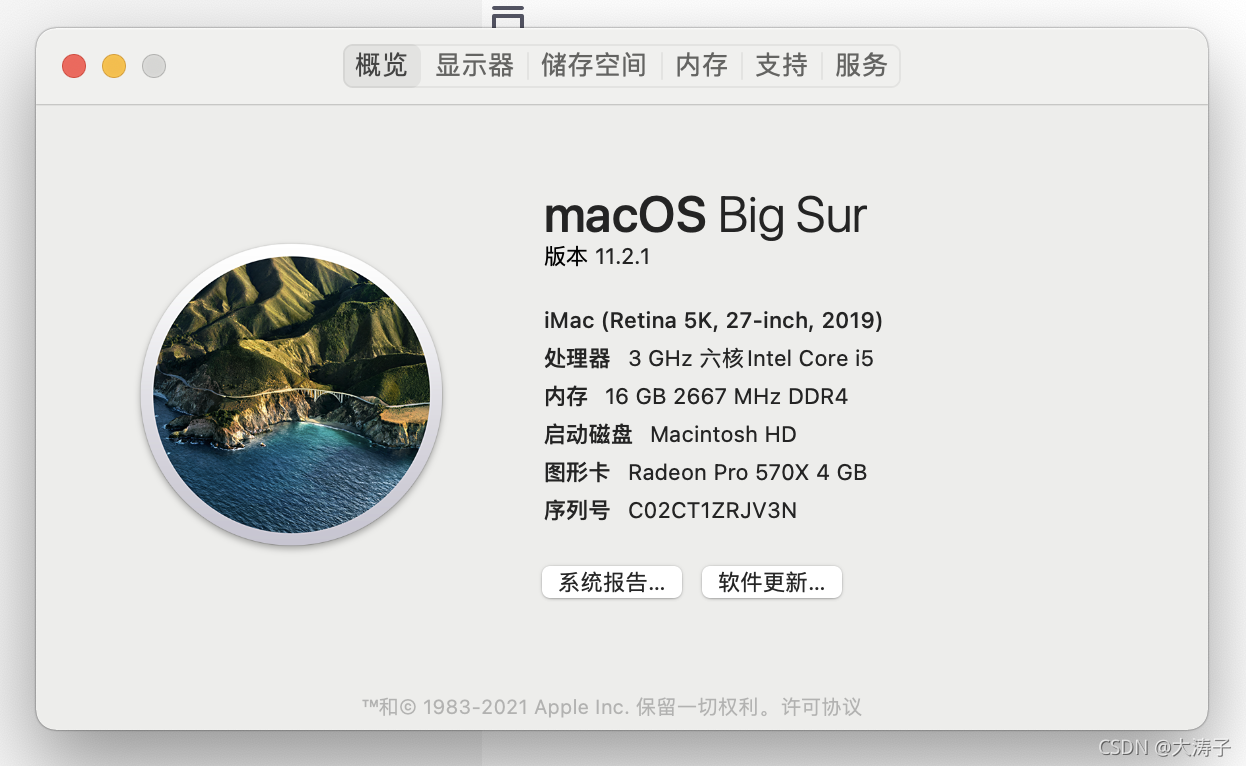The image size is (1246, 766).
Task: Click the 处理器 label
Action: [577, 358]
